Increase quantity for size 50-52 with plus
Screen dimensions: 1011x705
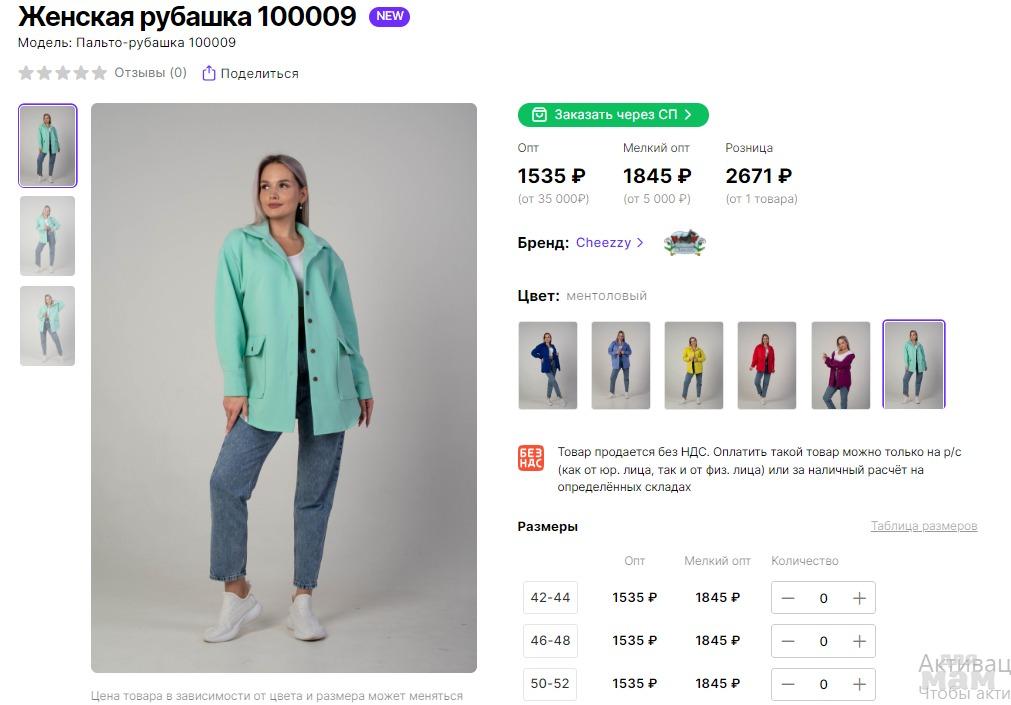point(859,684)
